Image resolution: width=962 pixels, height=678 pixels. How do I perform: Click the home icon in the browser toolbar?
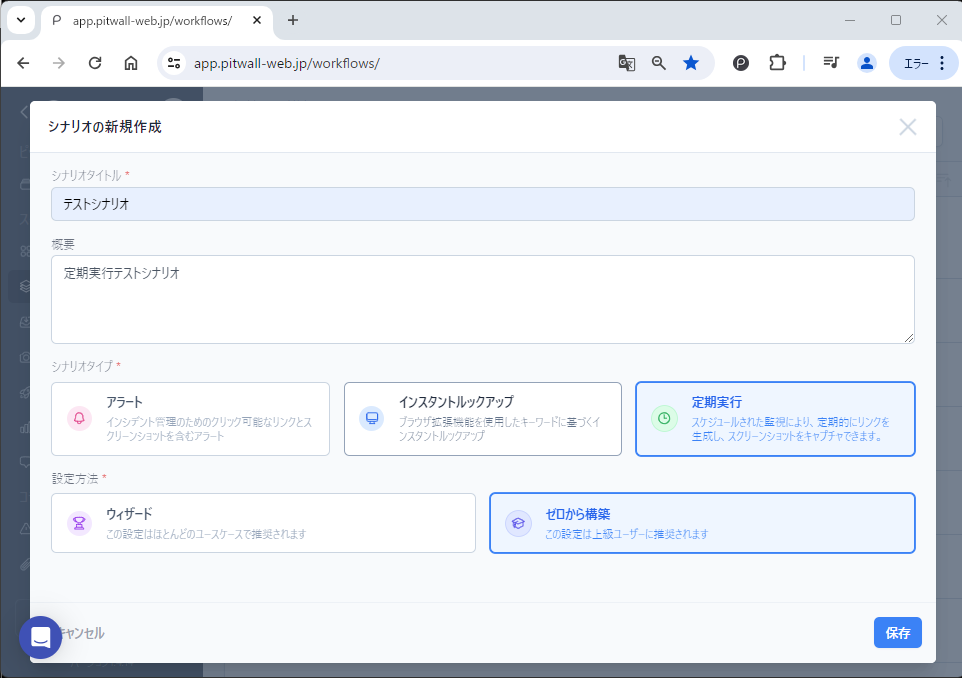click(x=130, y=62)
